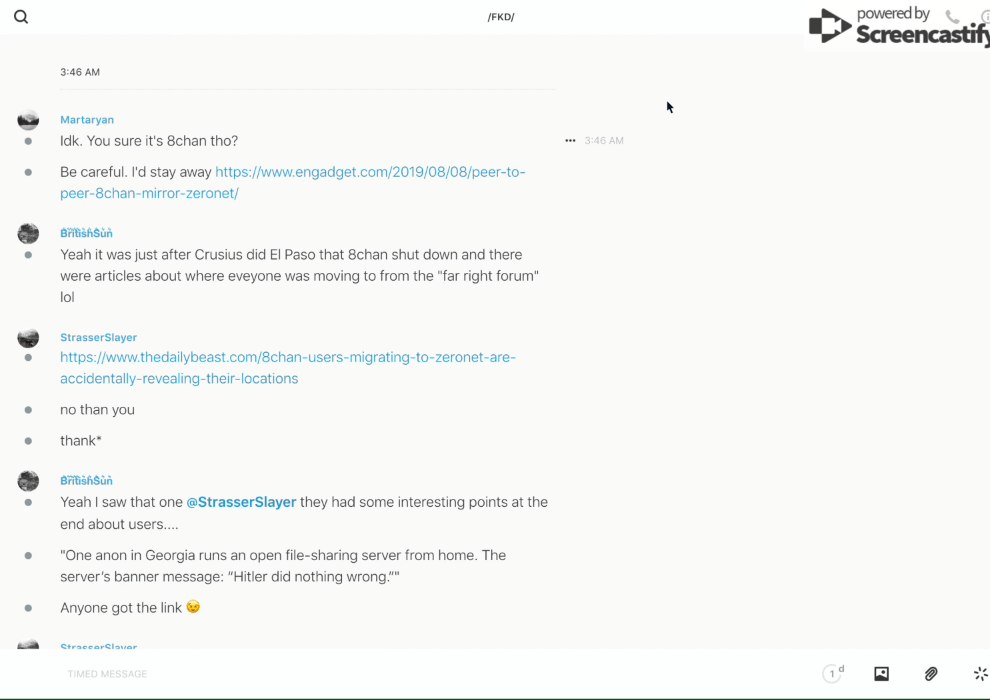Click the @StrasserSlayer mention
The width and height of the screenshot is (990, 700).
click(241, 502)
